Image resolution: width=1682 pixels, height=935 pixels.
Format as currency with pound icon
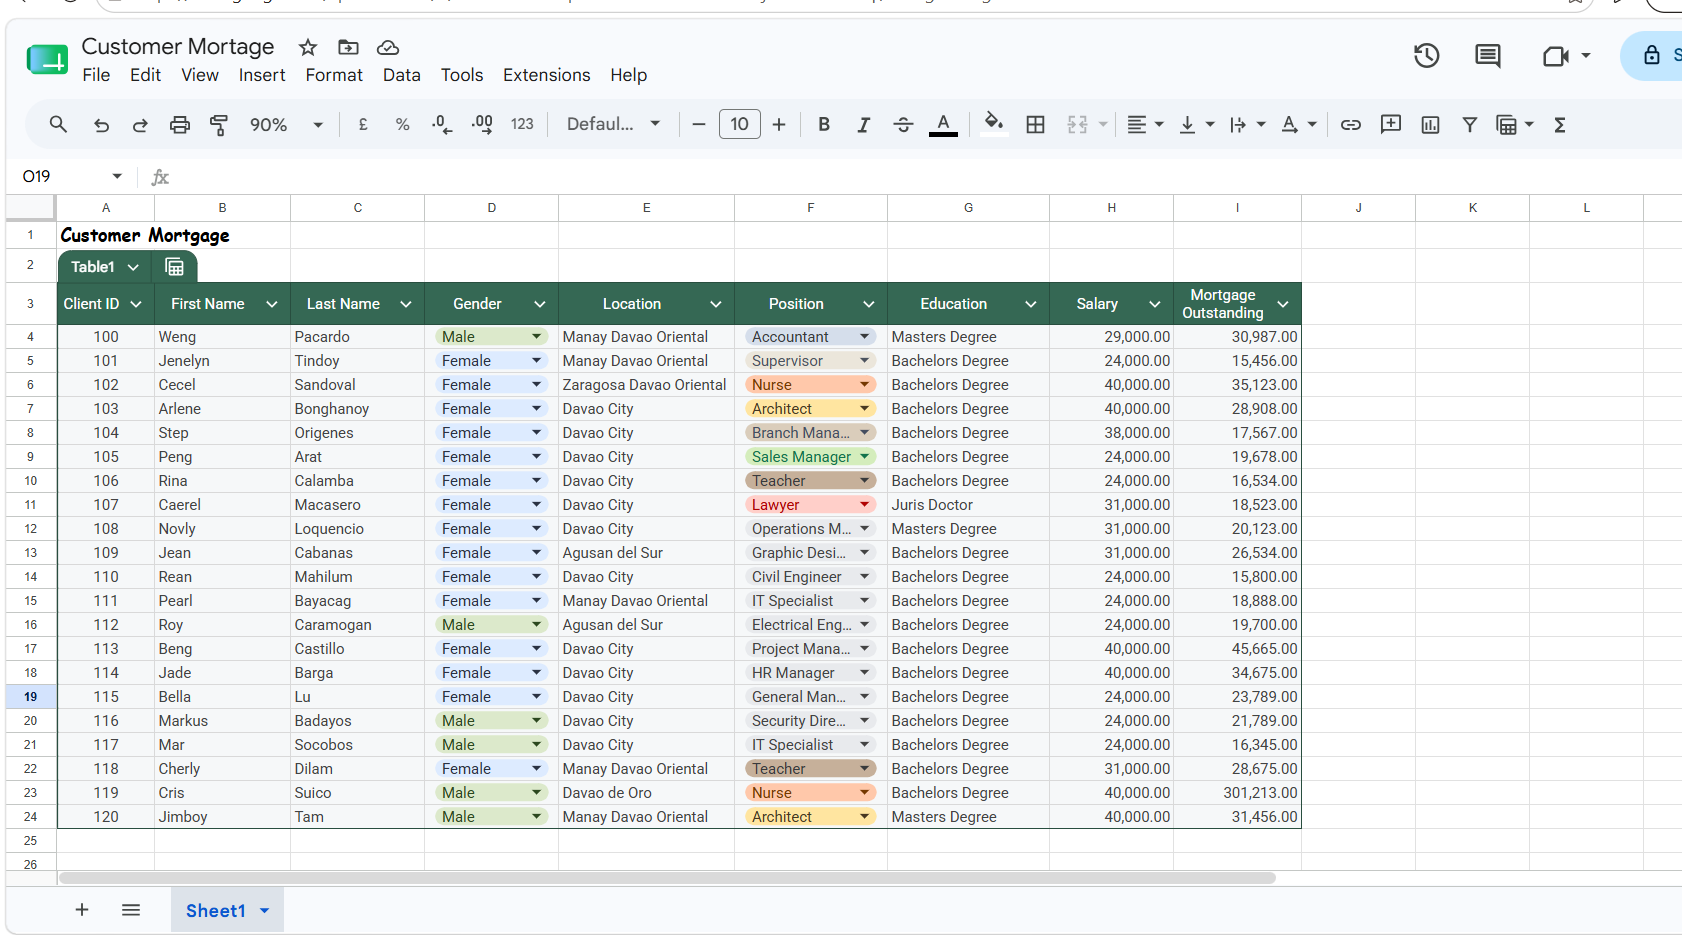(363, 124)
